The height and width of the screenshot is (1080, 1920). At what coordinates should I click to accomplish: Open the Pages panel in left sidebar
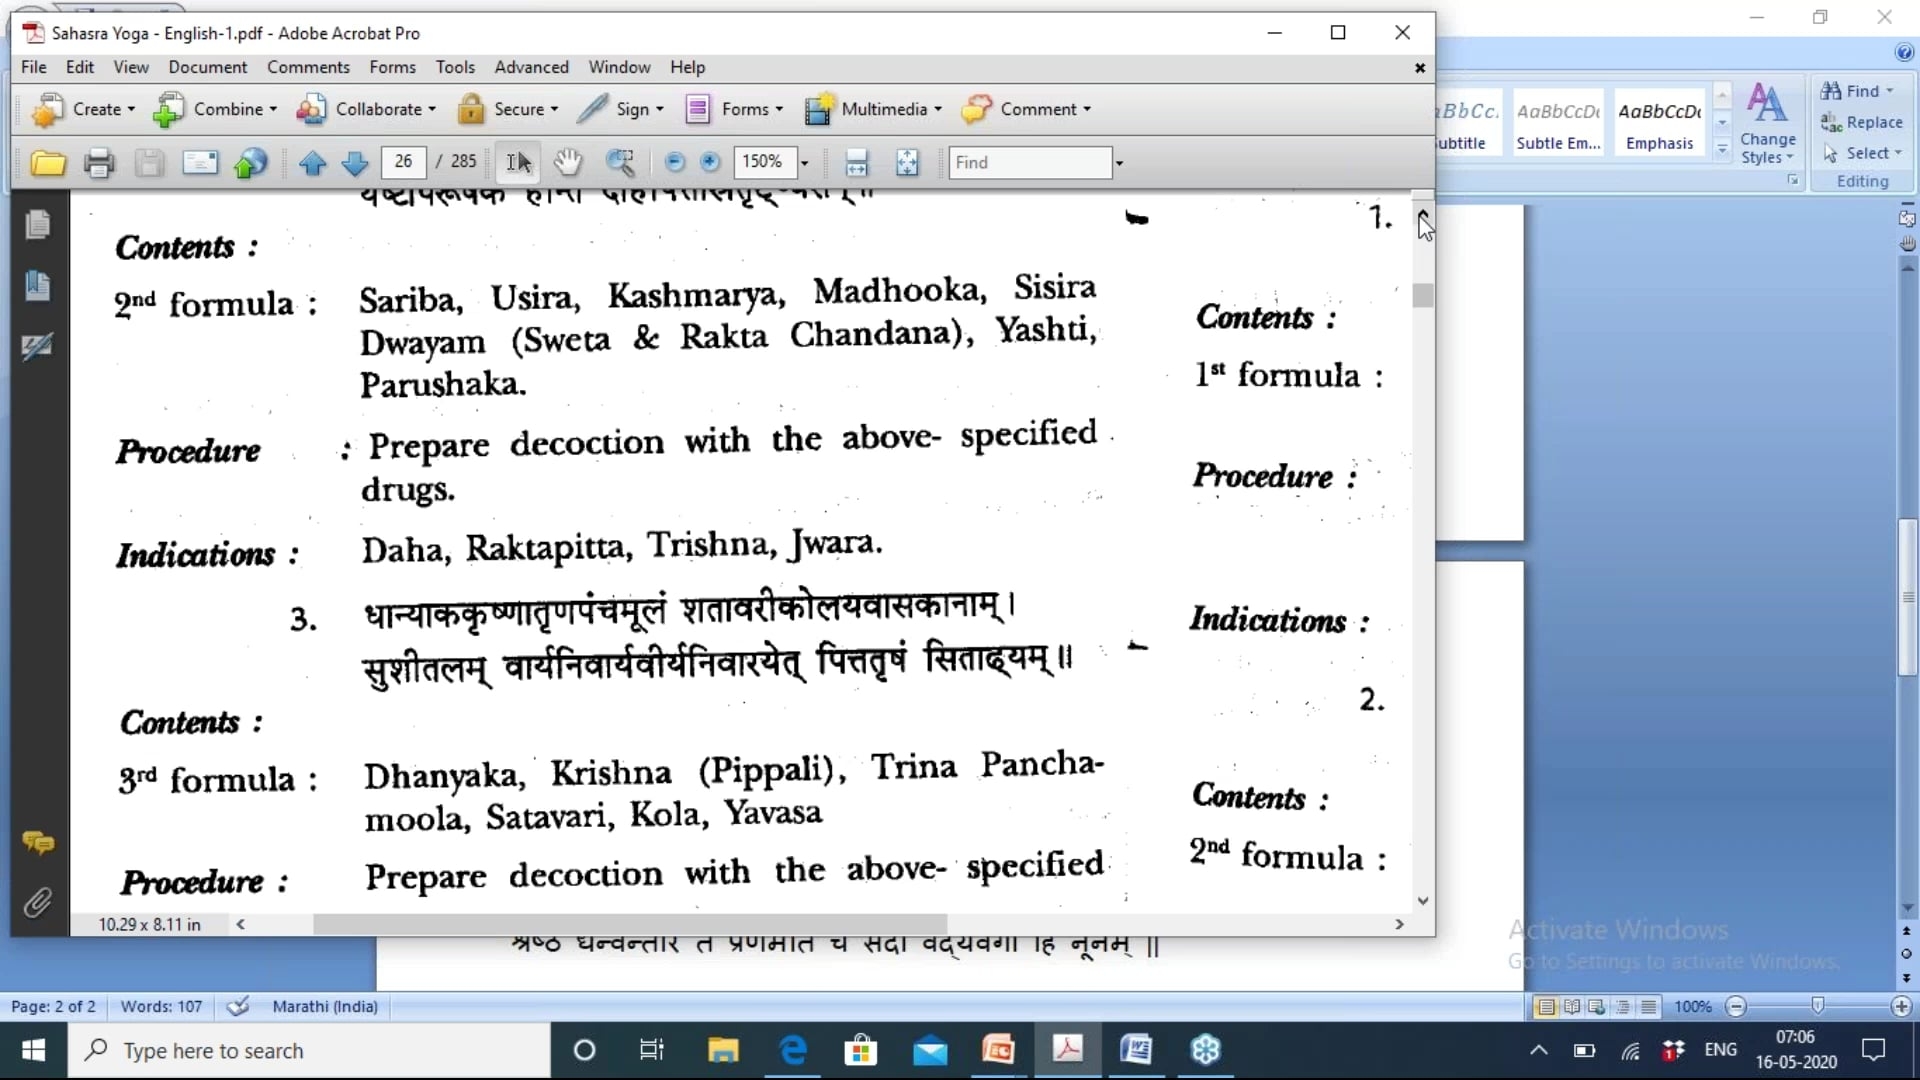coord(37,224)
